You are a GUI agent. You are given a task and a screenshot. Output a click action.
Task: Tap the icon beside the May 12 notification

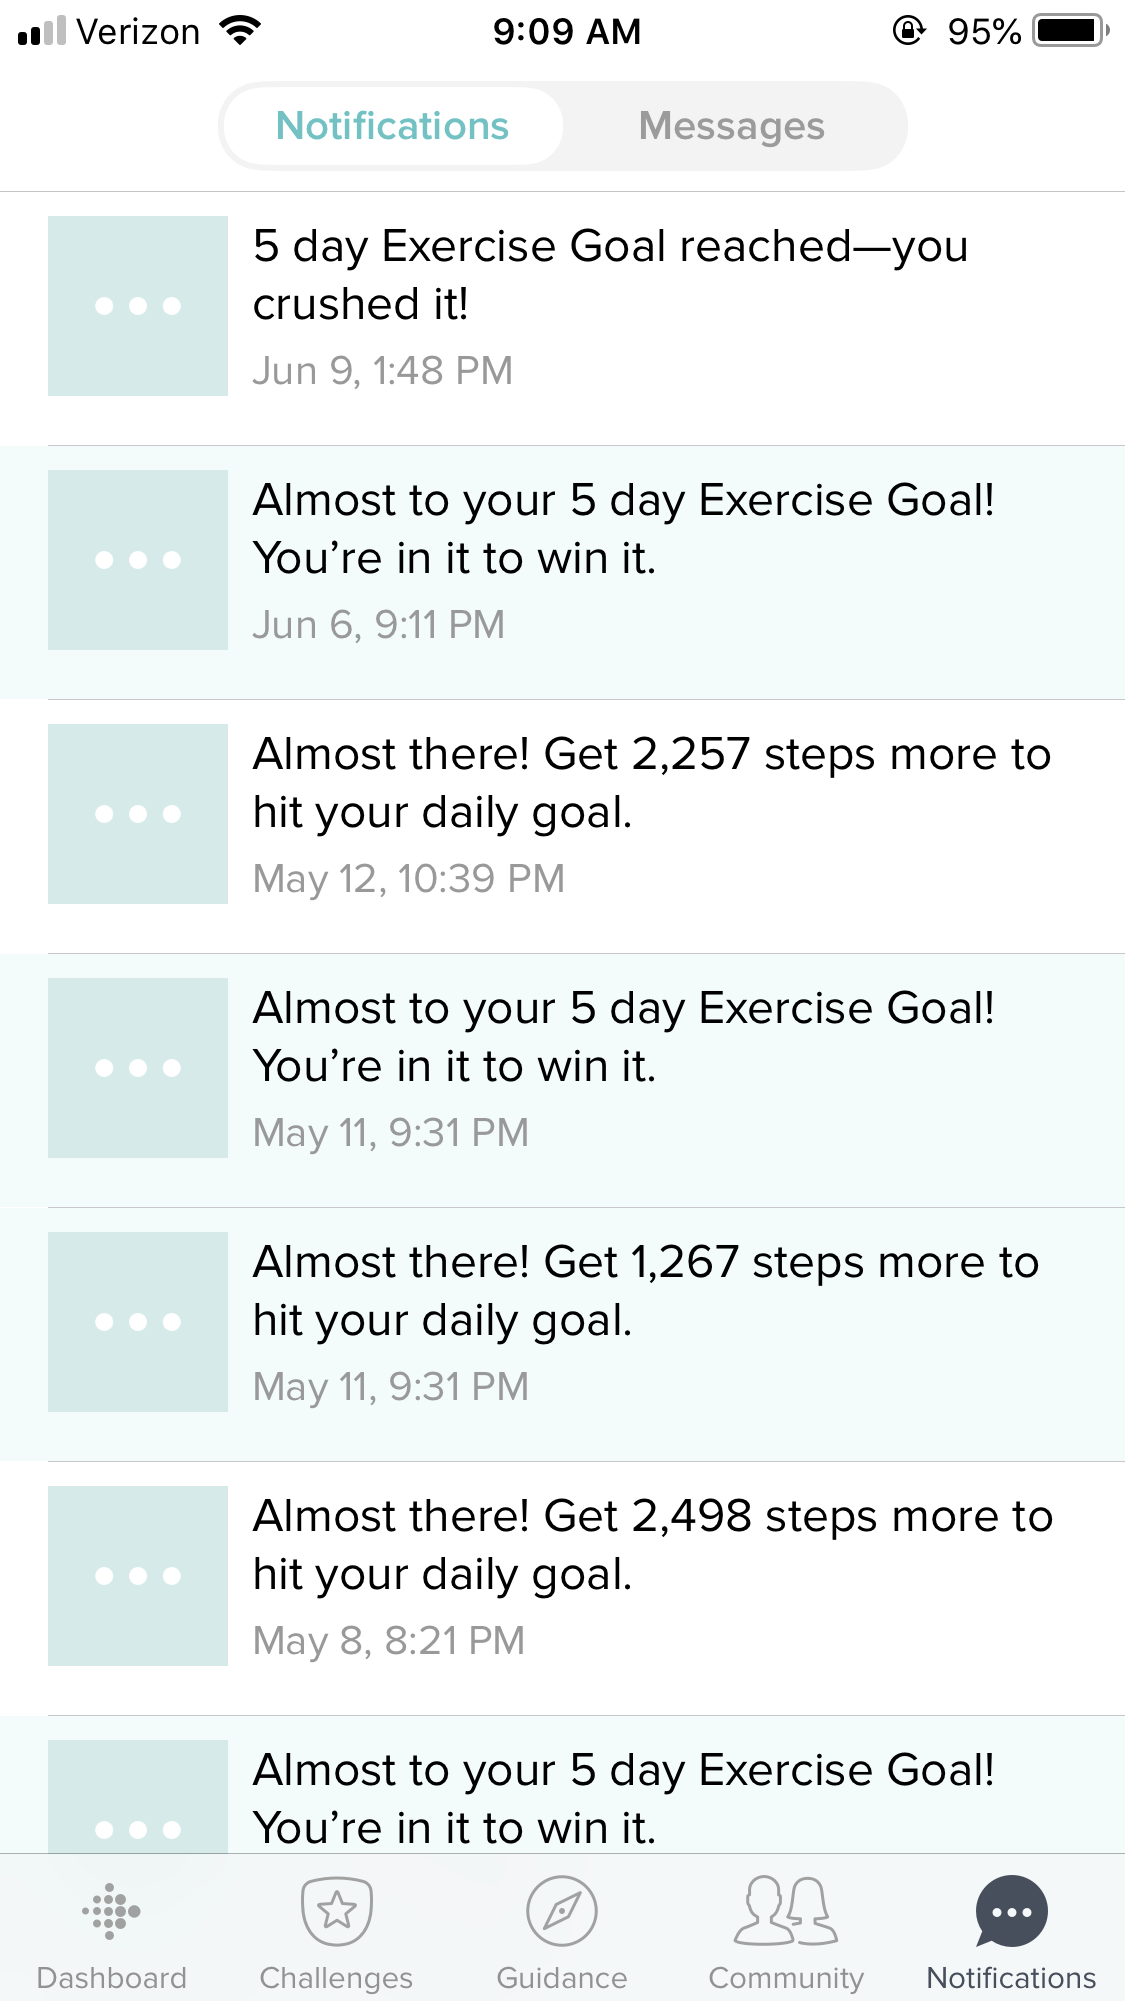click(138, 814)
